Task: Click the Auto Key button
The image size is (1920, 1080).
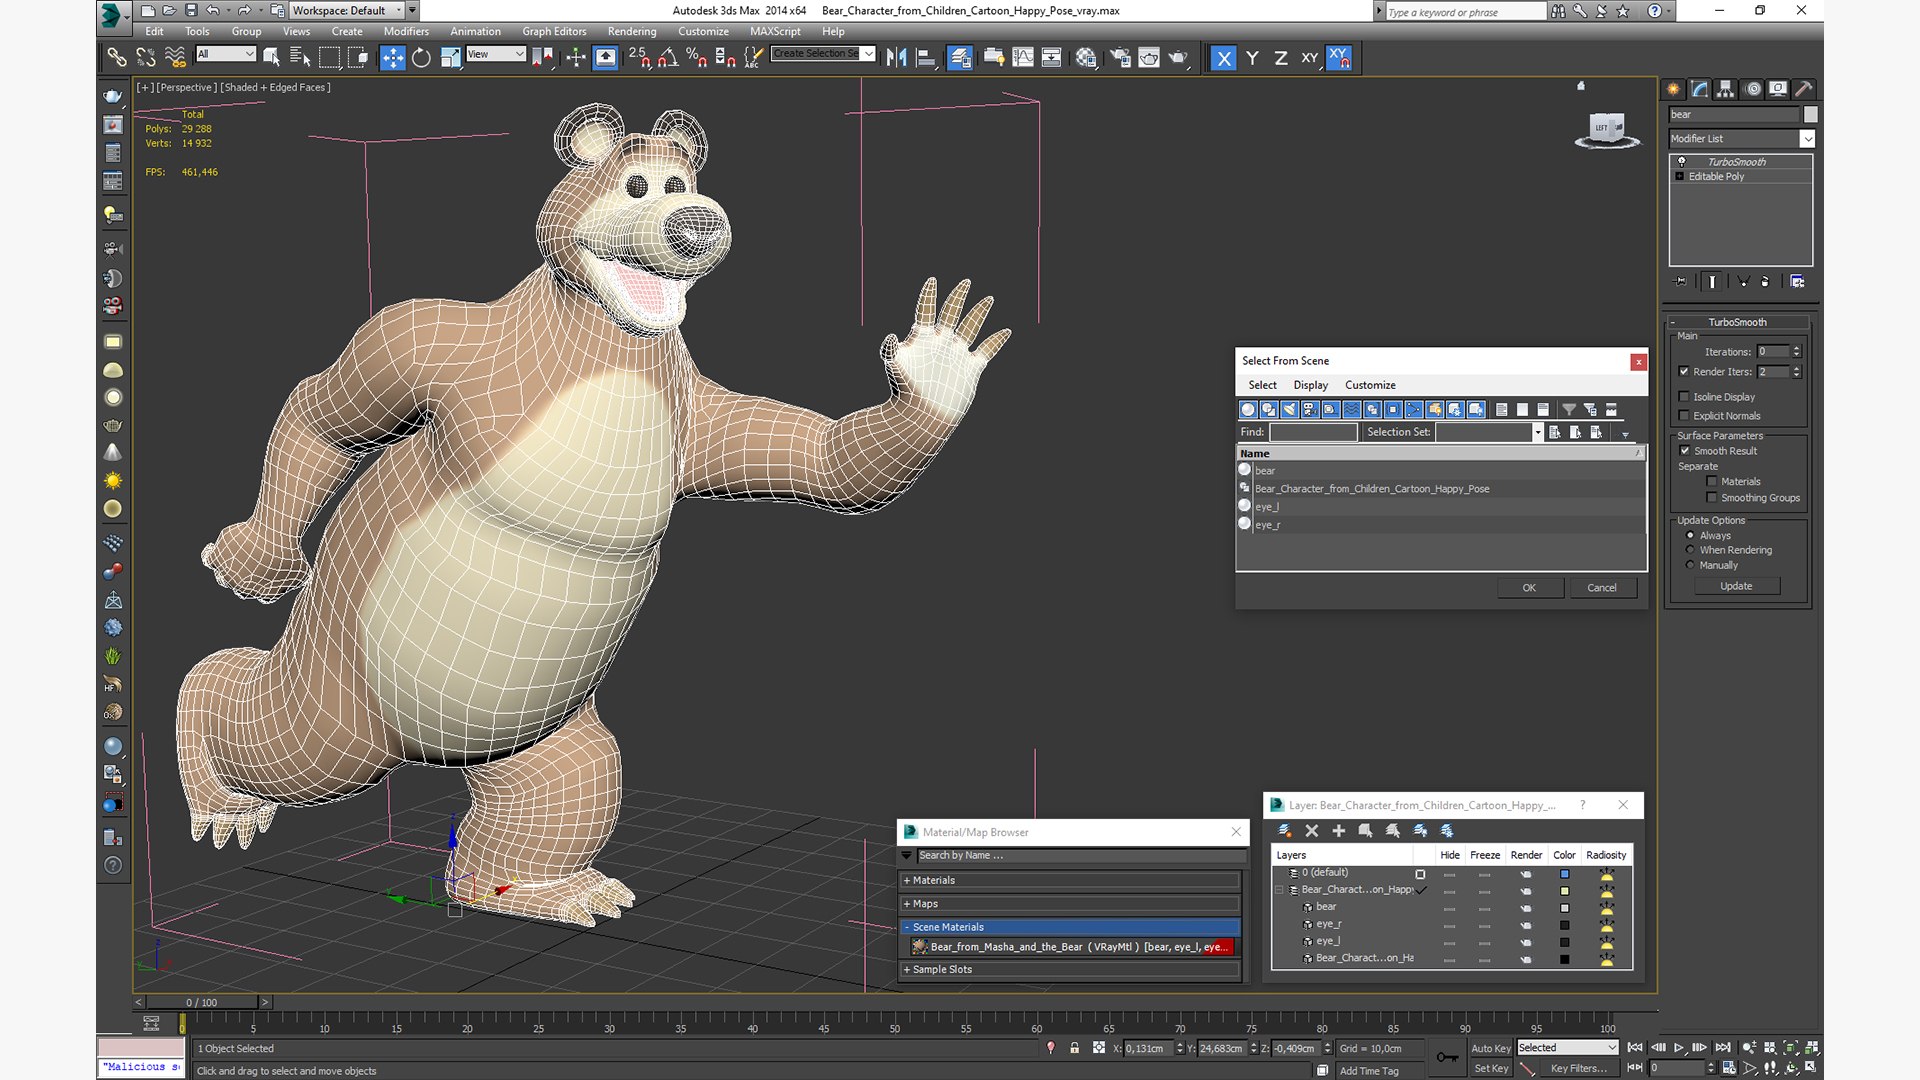Action: point(1490,1048)
